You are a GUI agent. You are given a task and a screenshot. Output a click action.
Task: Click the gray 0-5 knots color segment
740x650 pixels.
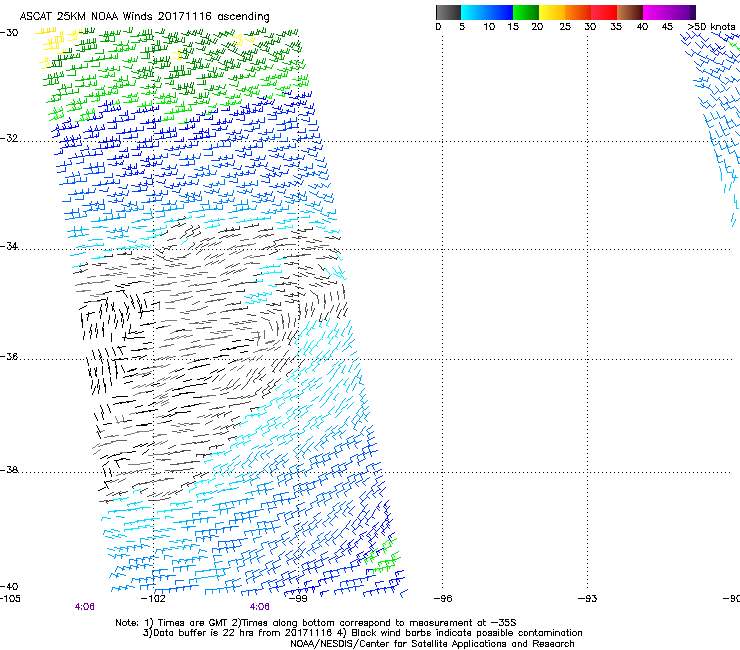[448, 12]
